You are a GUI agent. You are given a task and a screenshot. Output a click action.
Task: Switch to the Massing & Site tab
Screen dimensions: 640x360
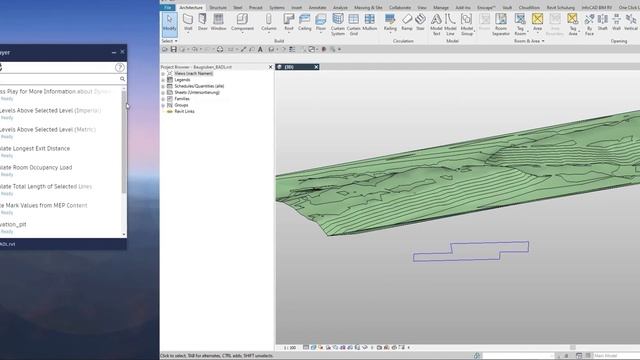(x=368, y=7)
